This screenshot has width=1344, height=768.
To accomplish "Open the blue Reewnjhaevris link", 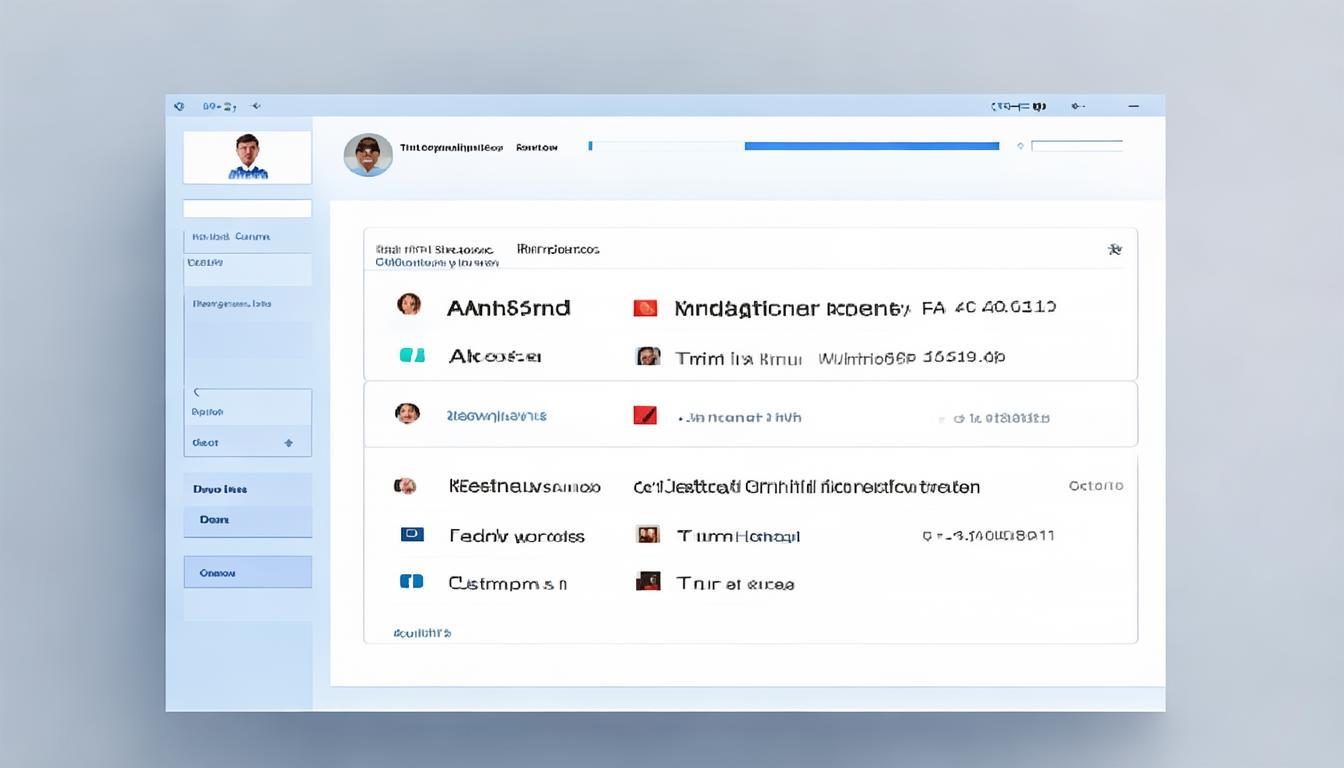I will click(x=496, y=416).
